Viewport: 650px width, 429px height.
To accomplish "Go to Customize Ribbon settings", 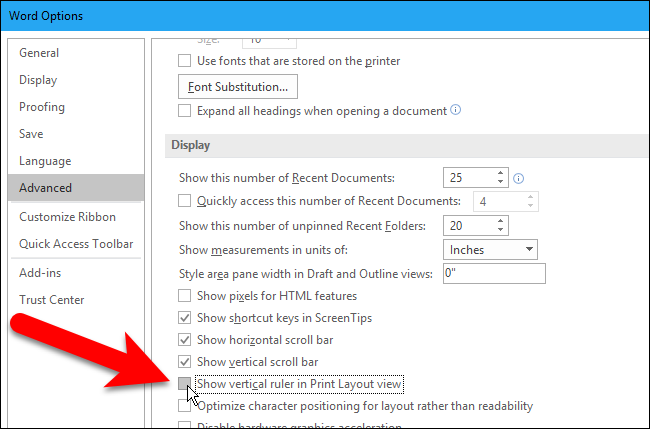I will 67,217.
